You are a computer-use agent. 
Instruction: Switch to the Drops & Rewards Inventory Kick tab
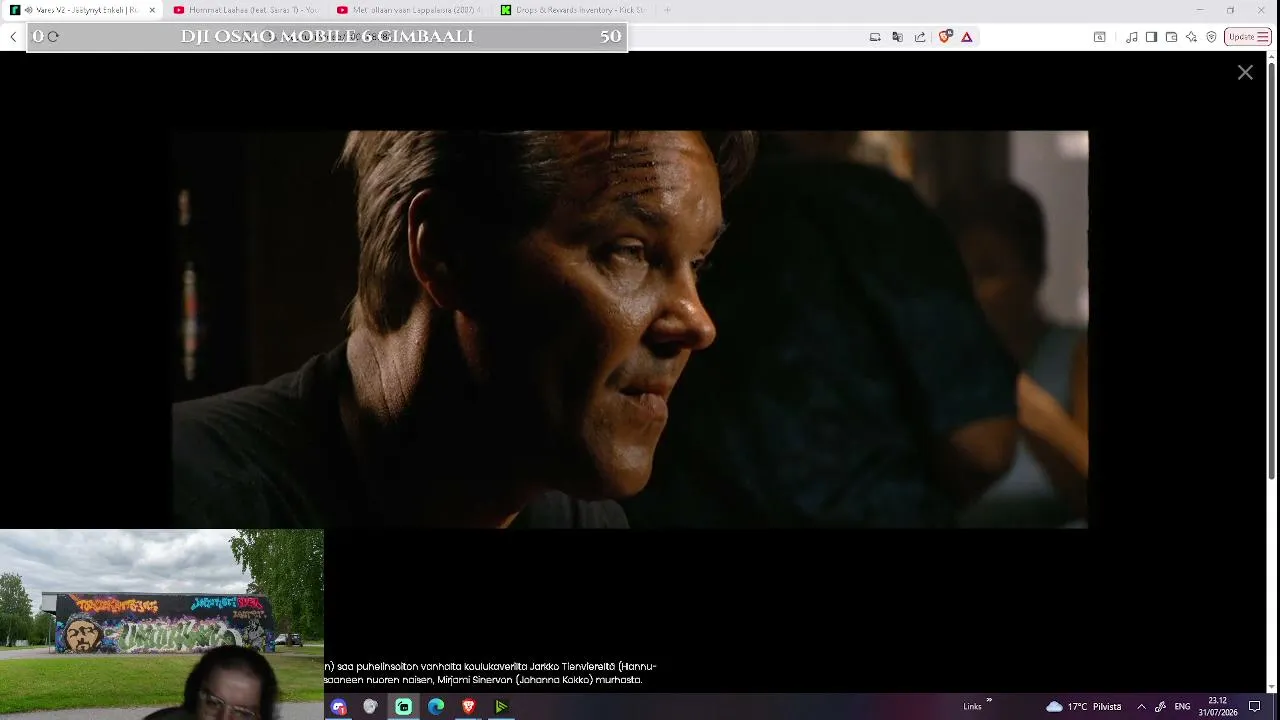[x=575, y=10]
